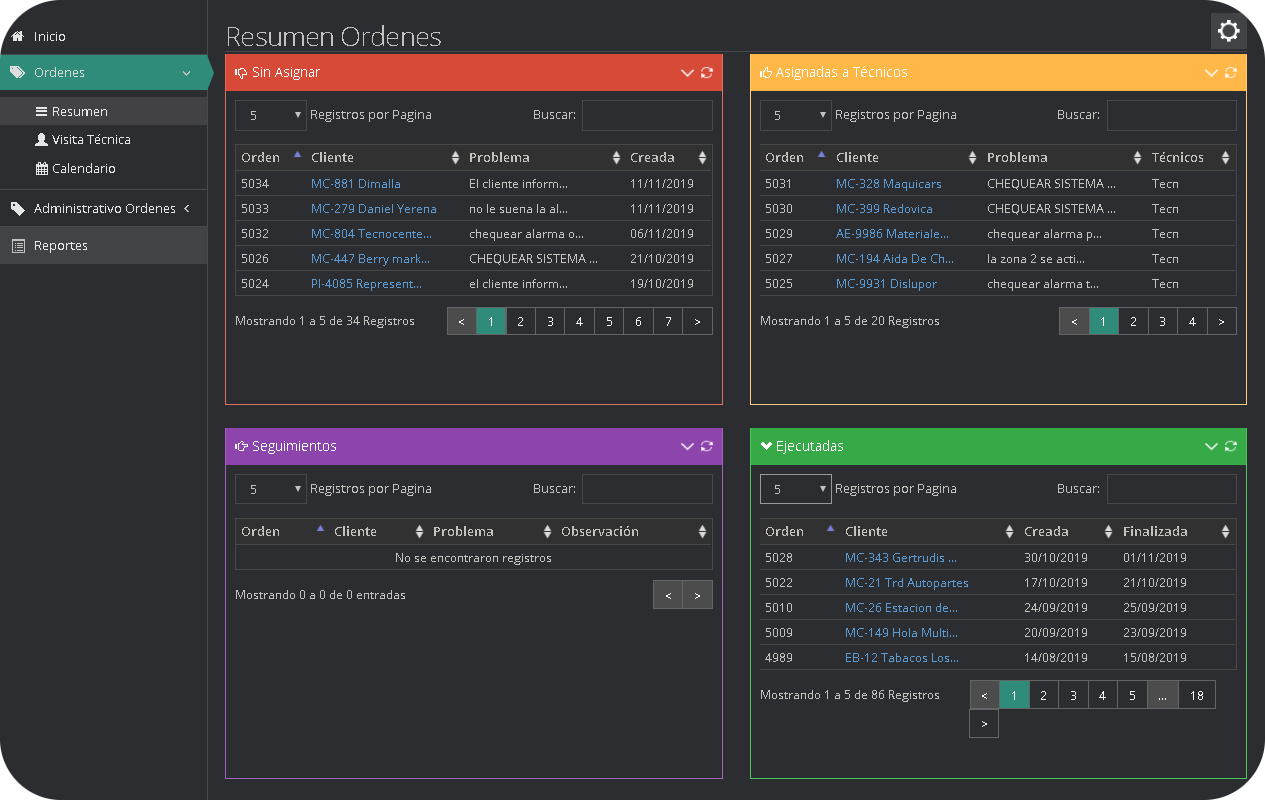Expand Administrativo Ordenes sidebar menu
Image resolution: width=1265 pixels, height=800 pixels.
click(104, 209)
